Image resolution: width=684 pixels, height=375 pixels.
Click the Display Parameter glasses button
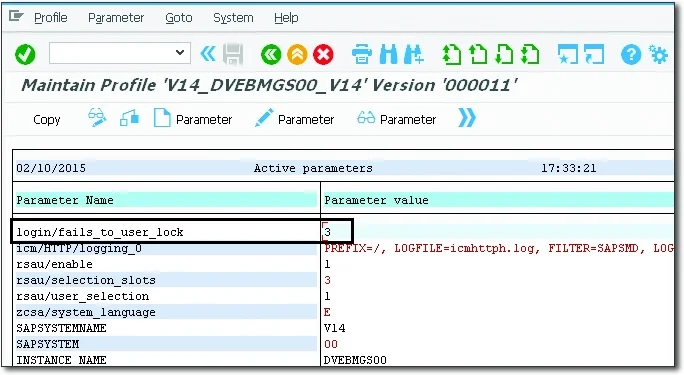coord(397,119)
